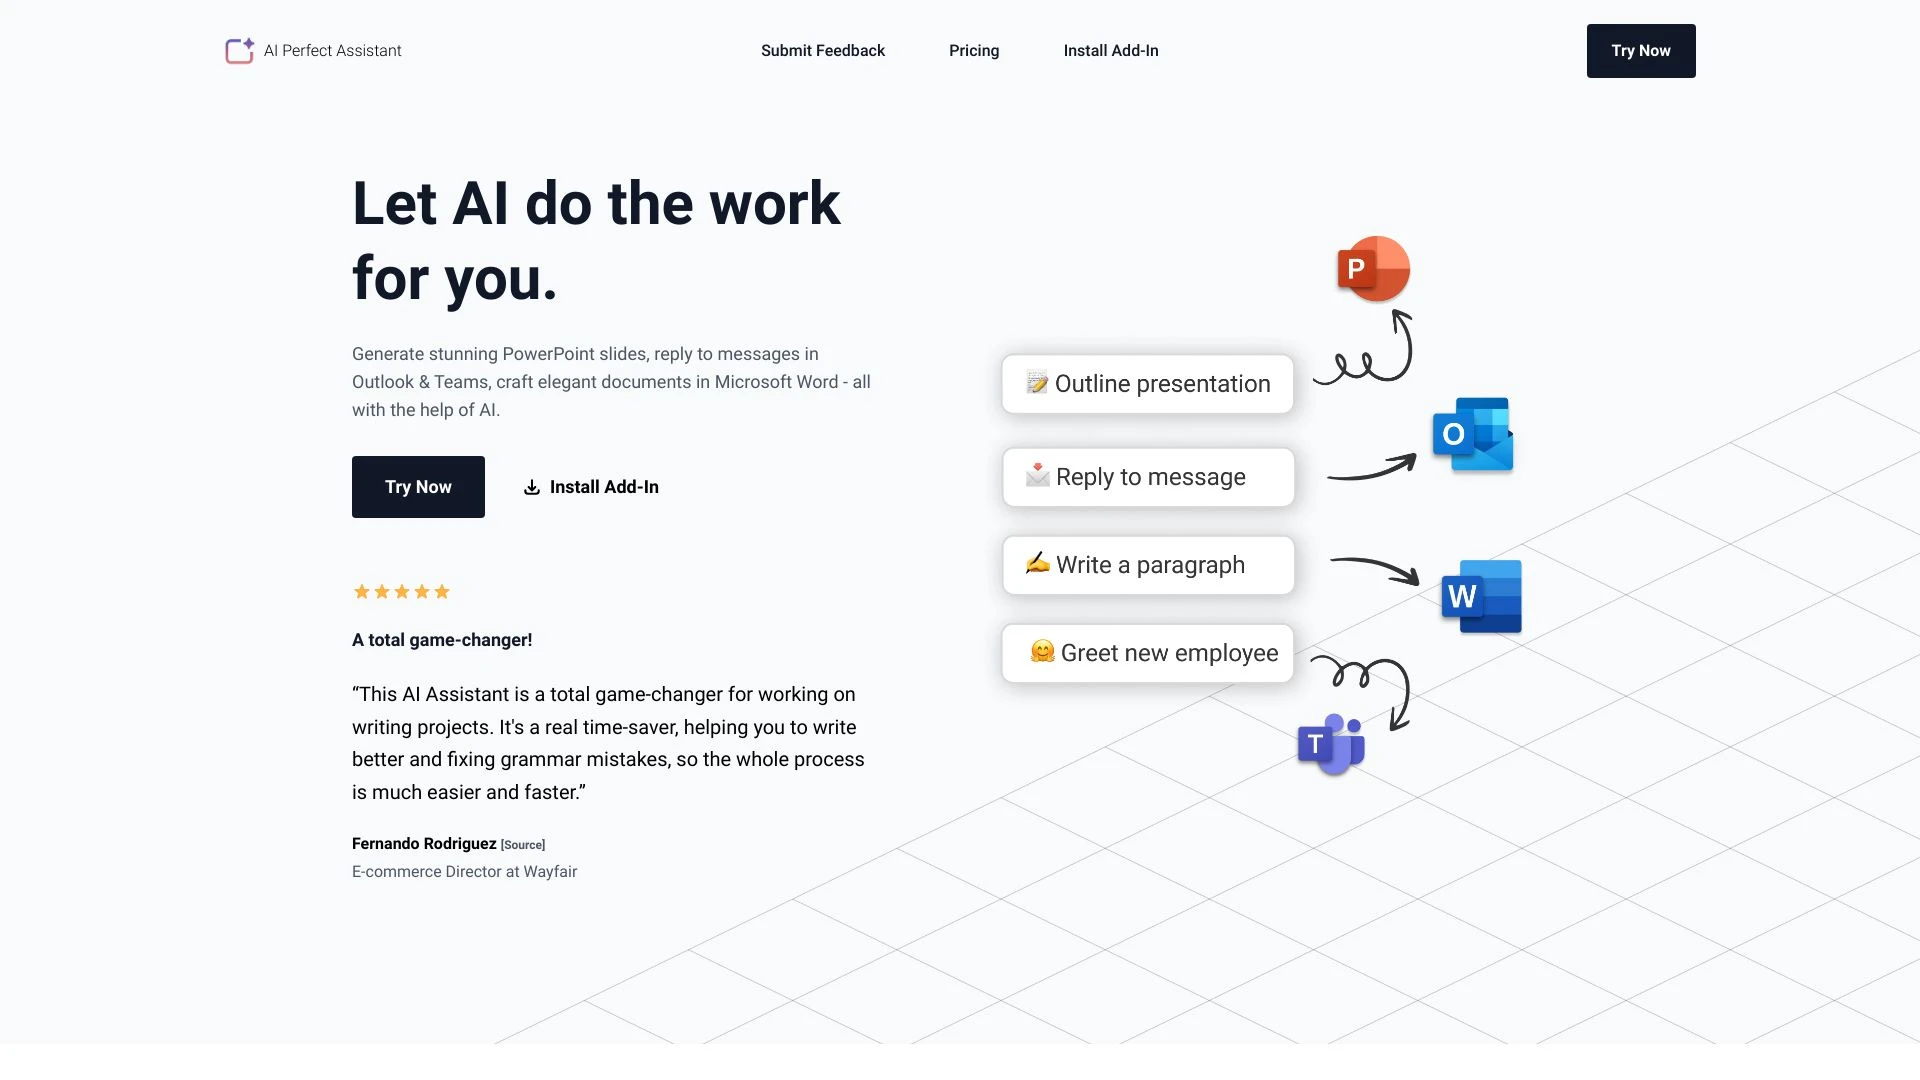Click the Try Now header button
This screenshot has height=1080, width=1920.
tap(1640, 50)
